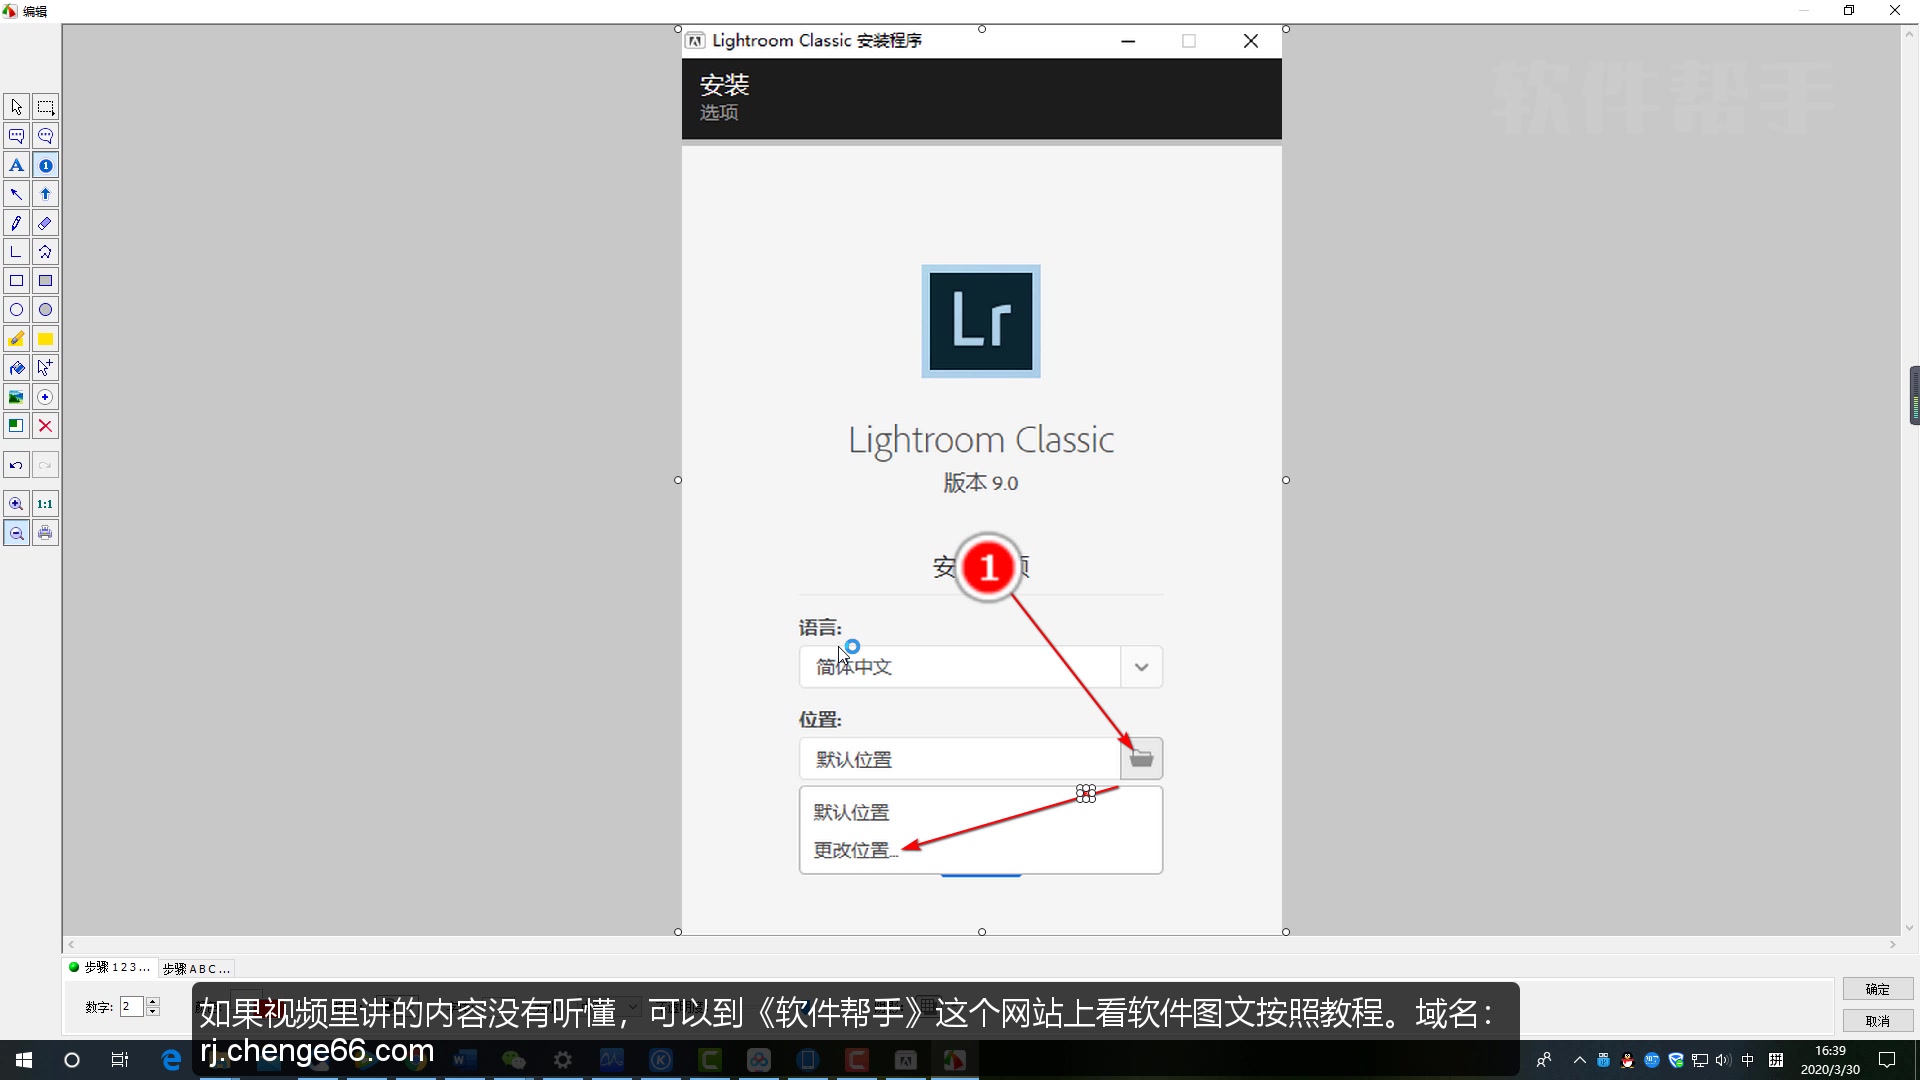Open the 默认位置 location dropdown

[1142, 758]
